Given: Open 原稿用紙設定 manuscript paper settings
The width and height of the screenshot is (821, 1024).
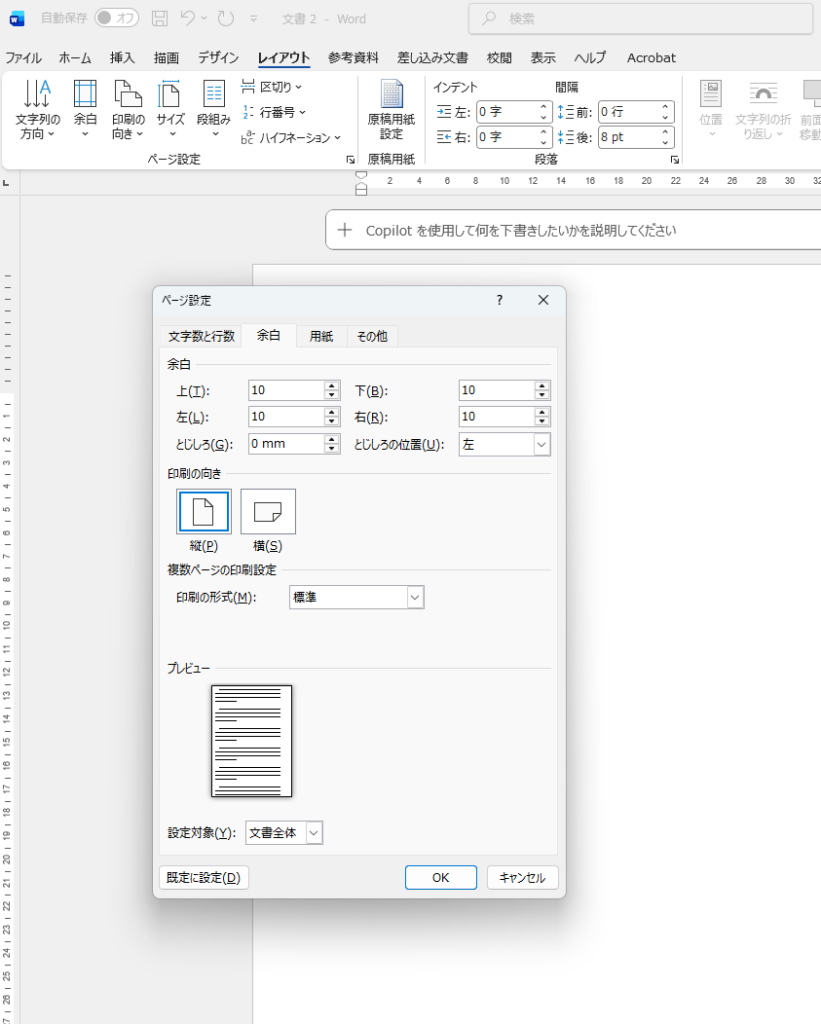Looking at the screenshot, I should [391, 95].
